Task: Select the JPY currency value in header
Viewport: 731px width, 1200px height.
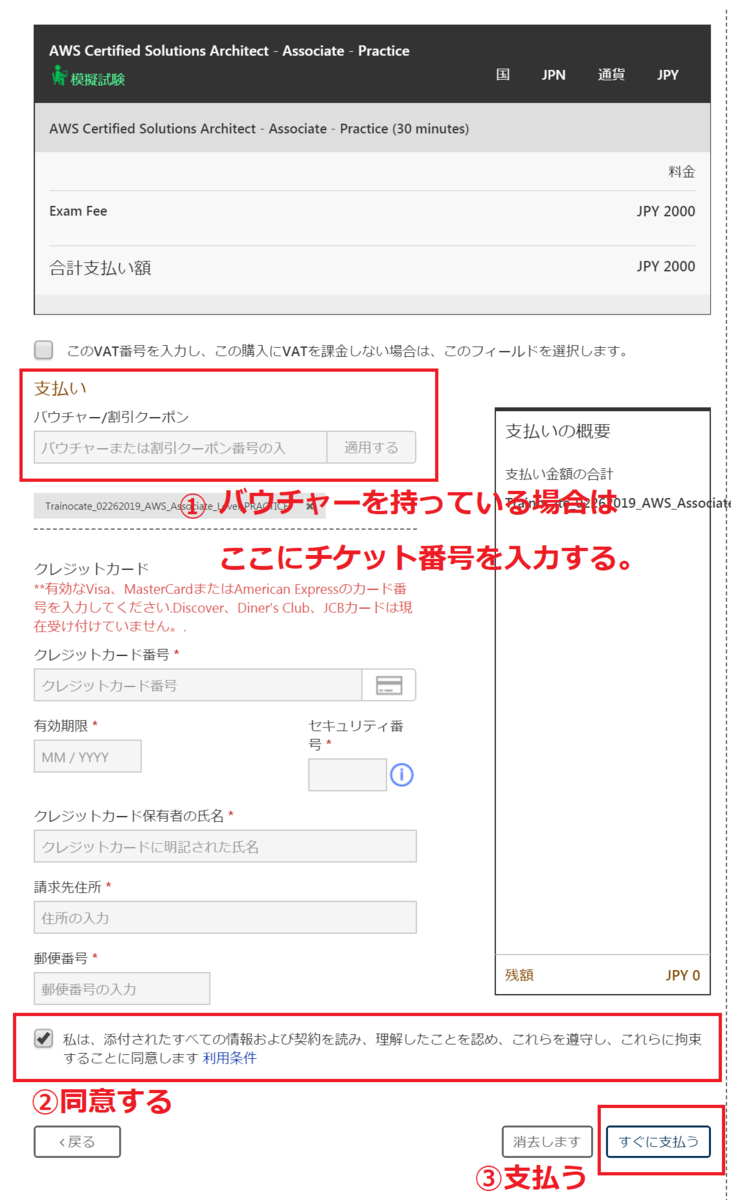Action: pos(668,75)
